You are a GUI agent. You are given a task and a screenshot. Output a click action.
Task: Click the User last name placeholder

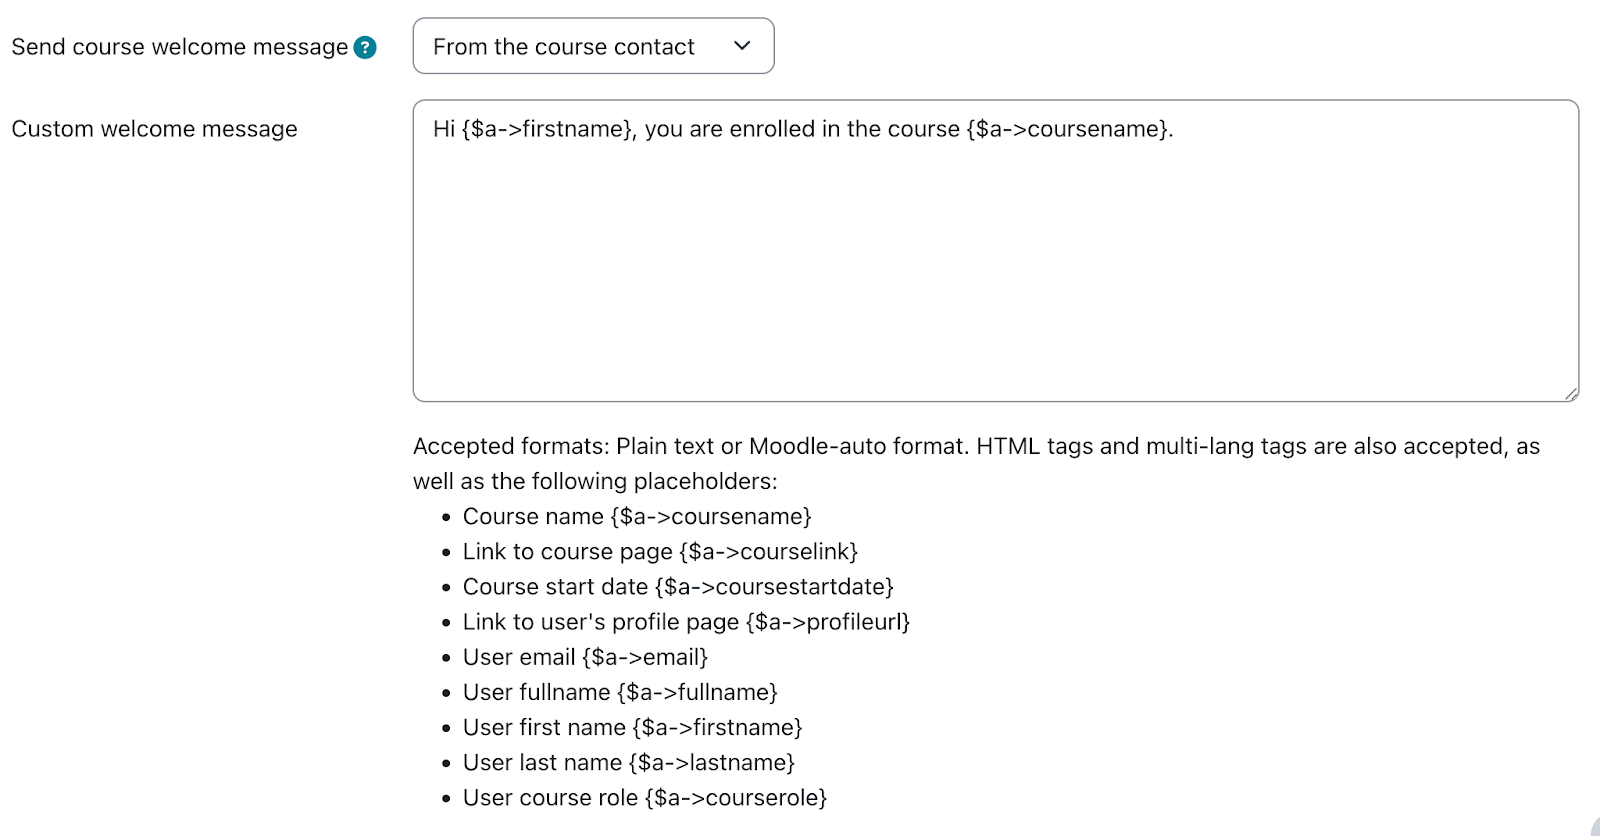coord(628,762)
